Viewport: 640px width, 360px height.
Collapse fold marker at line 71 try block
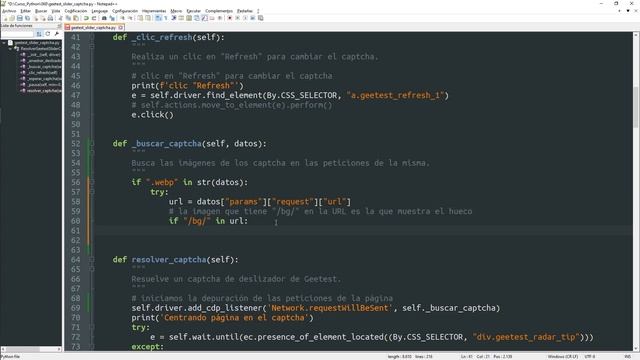92,327
